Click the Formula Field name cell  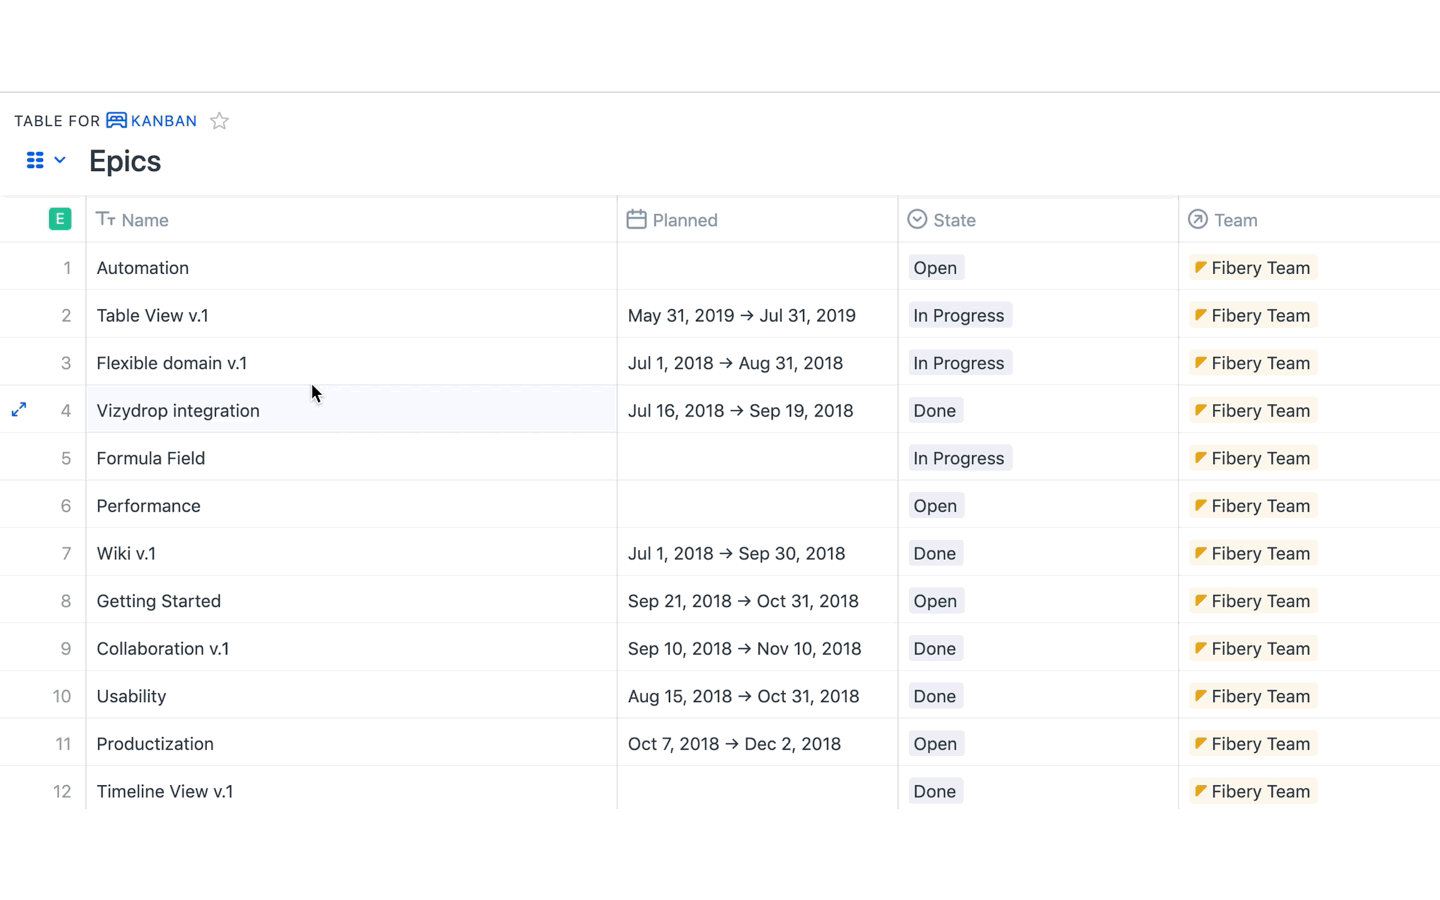[x=150, y=458]
